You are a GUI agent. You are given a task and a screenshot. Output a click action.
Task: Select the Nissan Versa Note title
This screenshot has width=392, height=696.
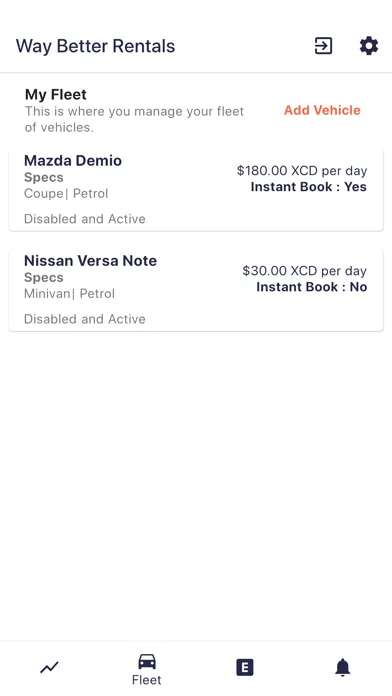tap(90, 261)
